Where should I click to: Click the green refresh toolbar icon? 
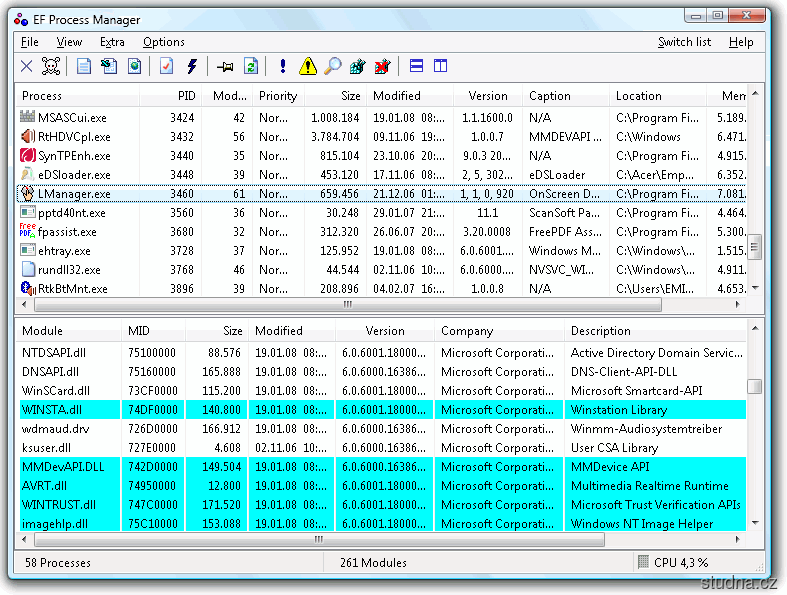click(x=251, y=67)
